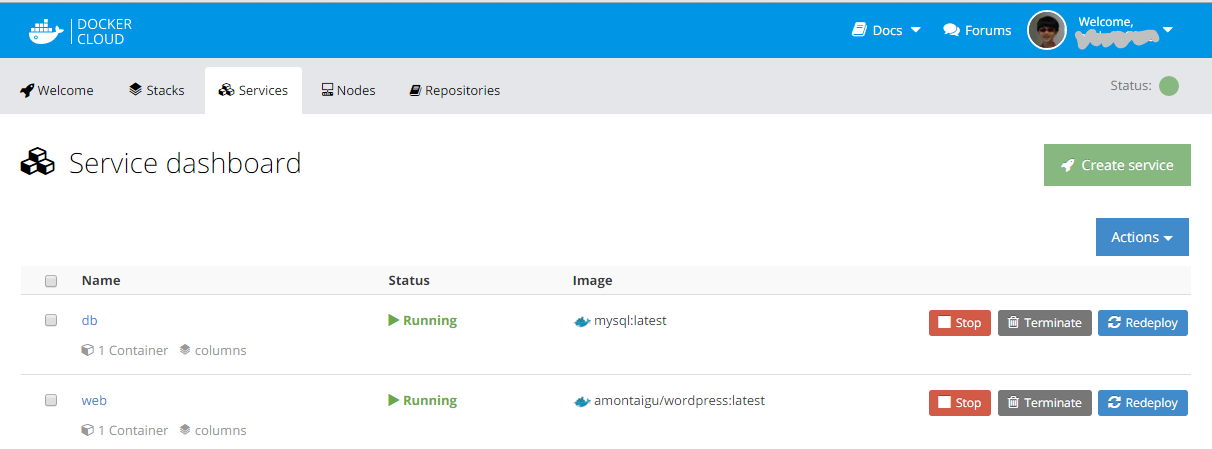Click the user profile avatar picture
This screenshot has width=1212, height=449.
[1047, 30]
